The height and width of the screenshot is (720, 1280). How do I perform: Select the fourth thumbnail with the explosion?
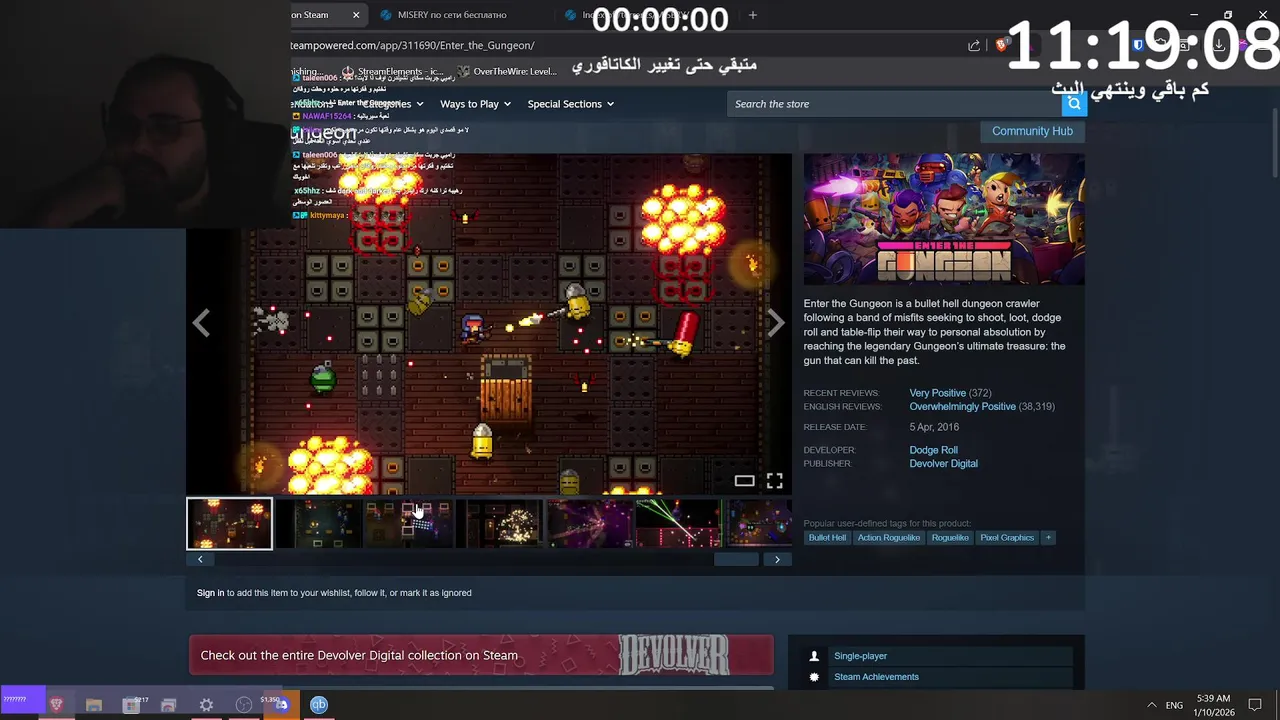[x=499, y=524]
